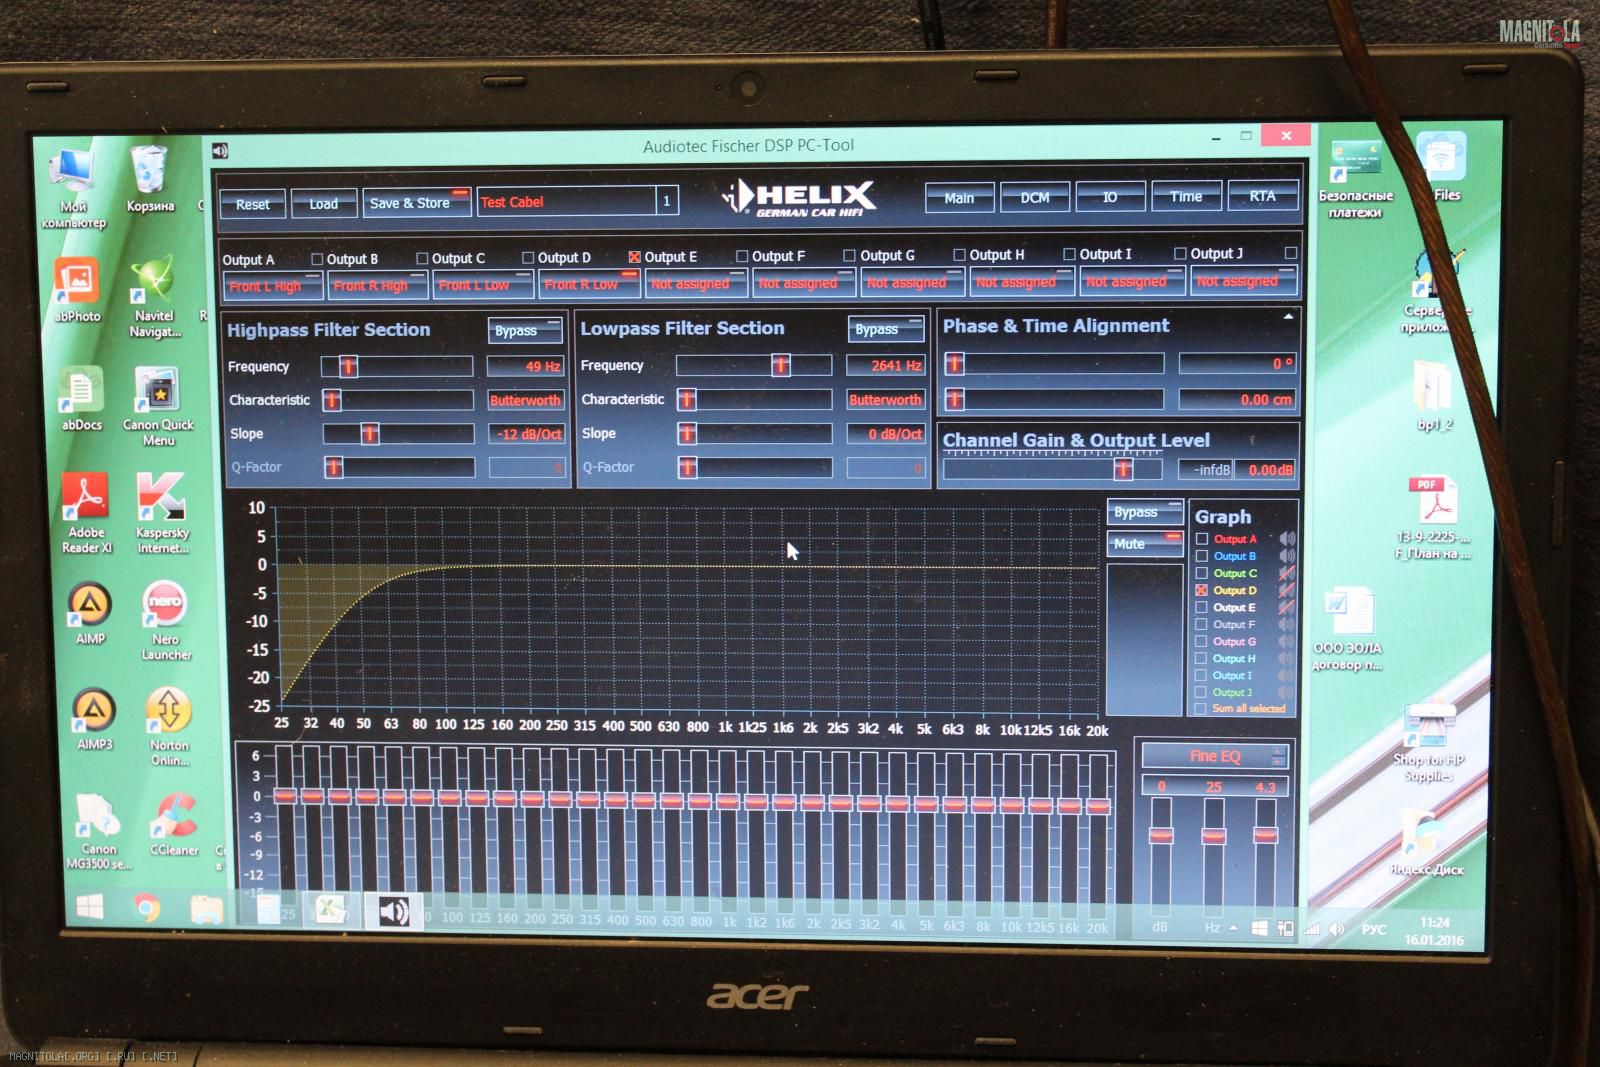Unmute Output C via crossed speaker icon
The height and width of the screenshot is (1067, 1600).
[1287, 573]
